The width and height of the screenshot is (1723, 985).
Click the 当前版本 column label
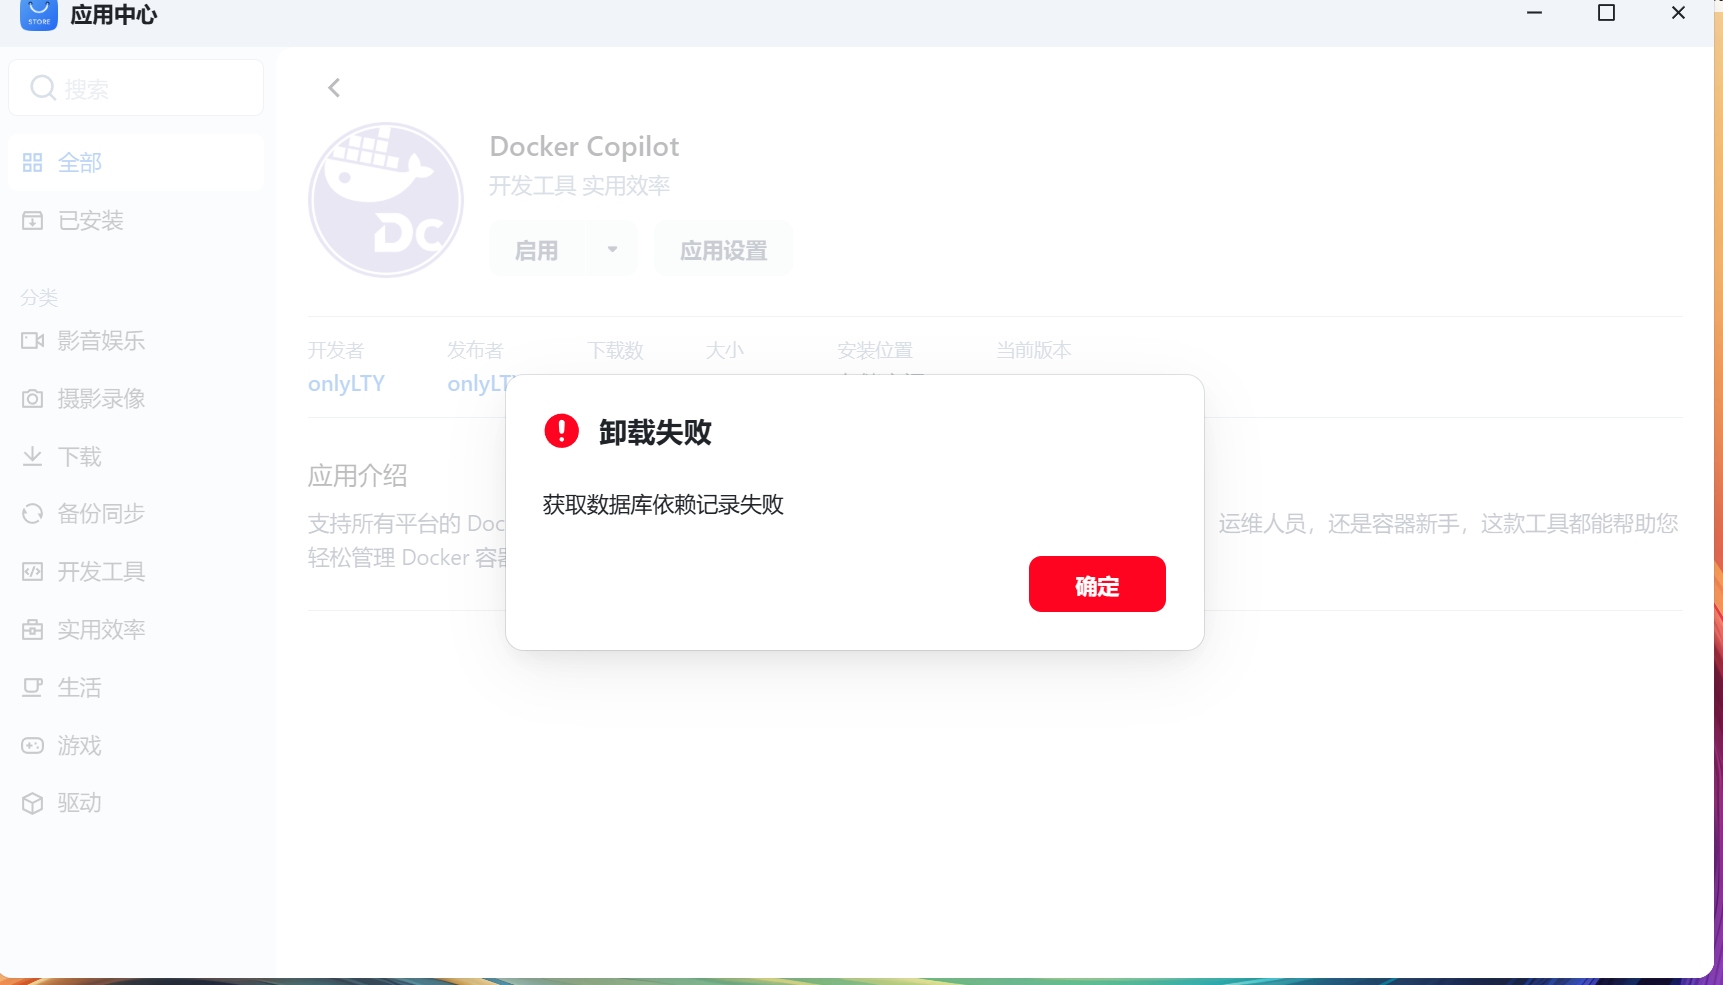coord(1033,350)
